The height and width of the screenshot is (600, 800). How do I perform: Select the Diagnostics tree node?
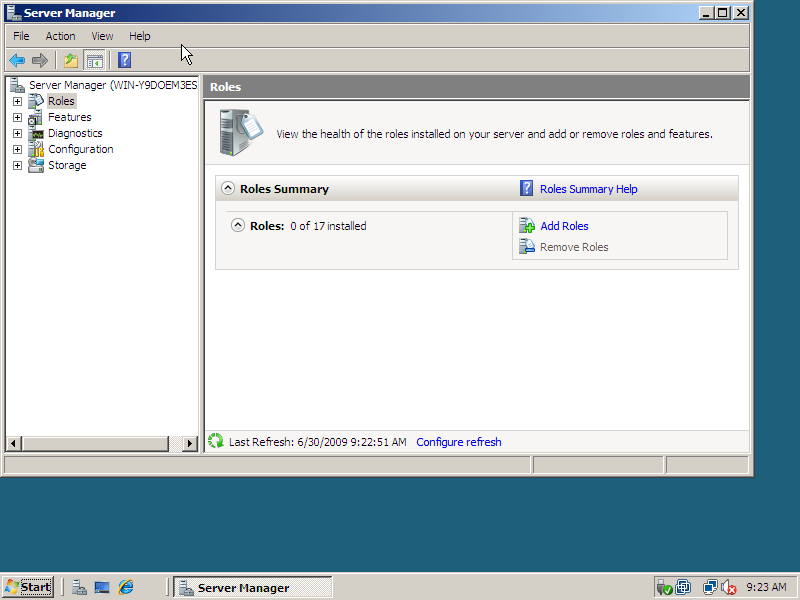pyautogui.click(x=75, y=133)
